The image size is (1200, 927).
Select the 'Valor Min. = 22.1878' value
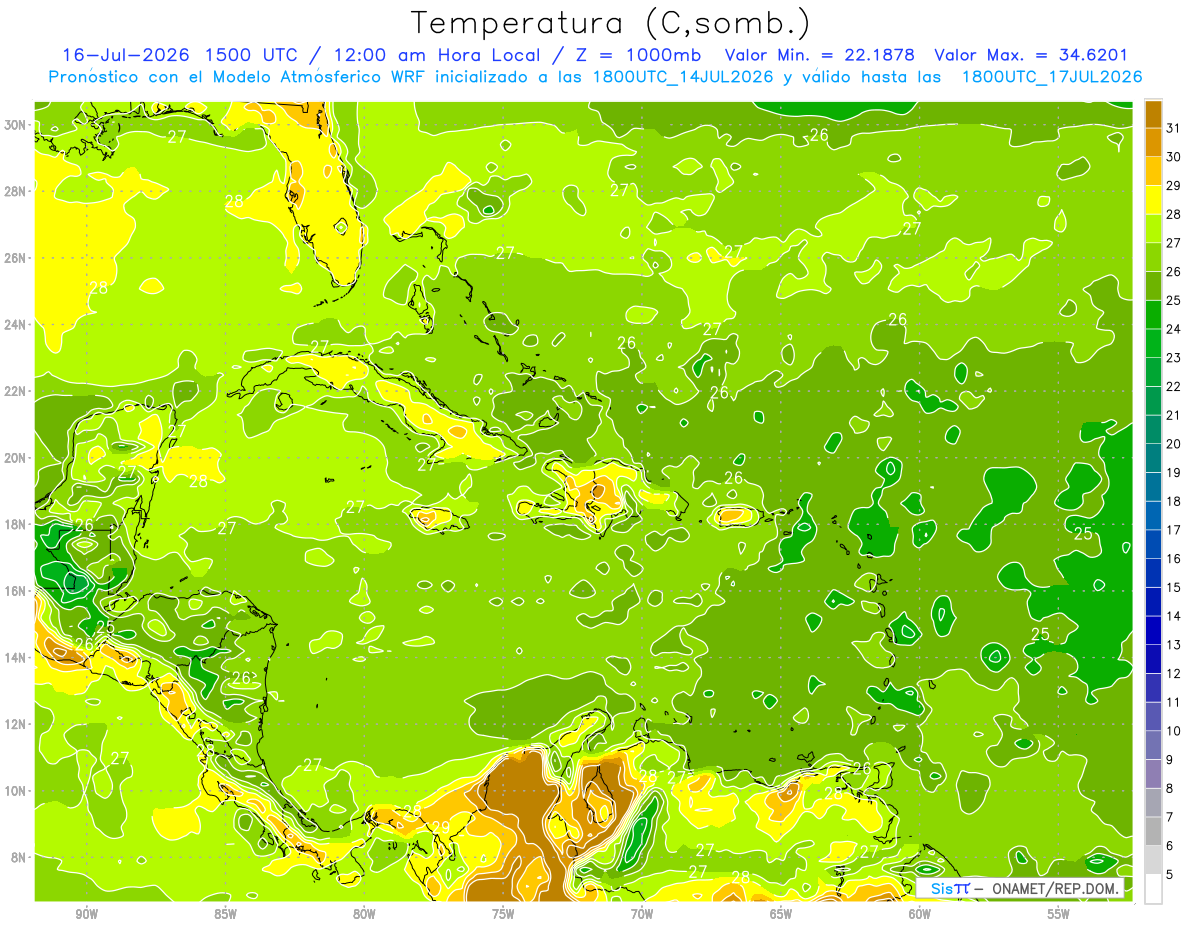[x=820, y=54]
